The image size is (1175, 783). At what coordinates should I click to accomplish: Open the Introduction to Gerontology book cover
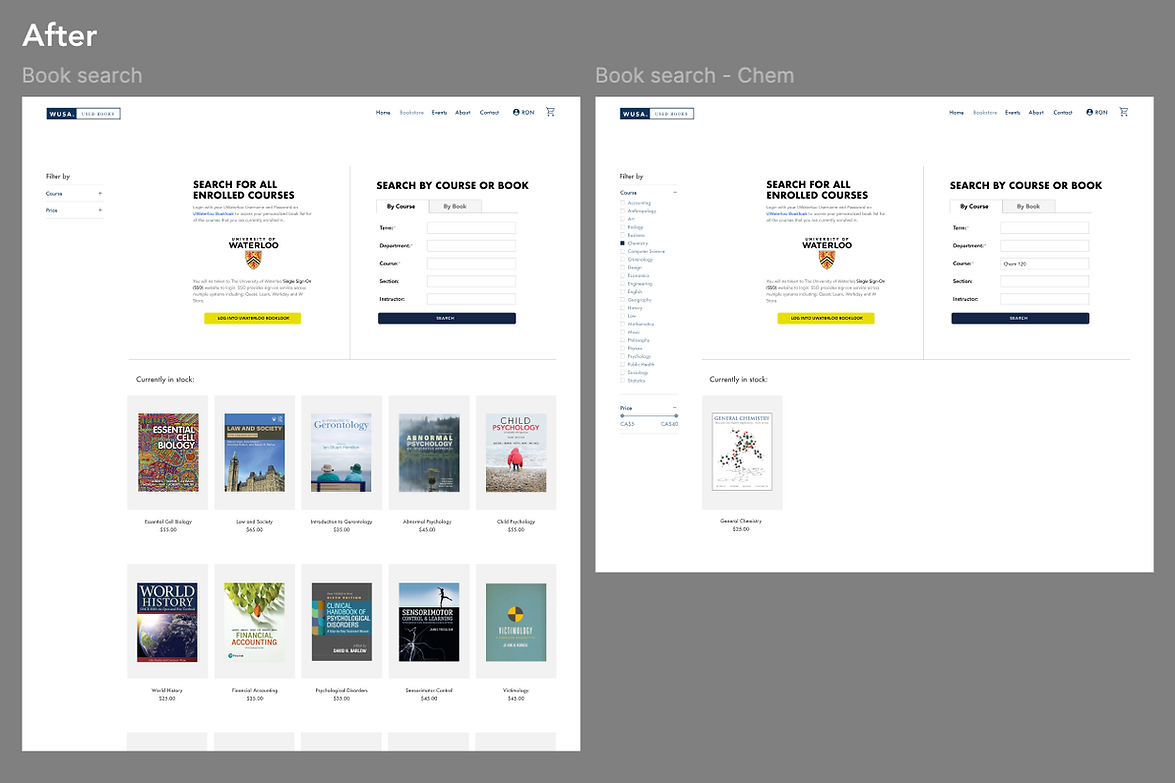tap(342, 453)
